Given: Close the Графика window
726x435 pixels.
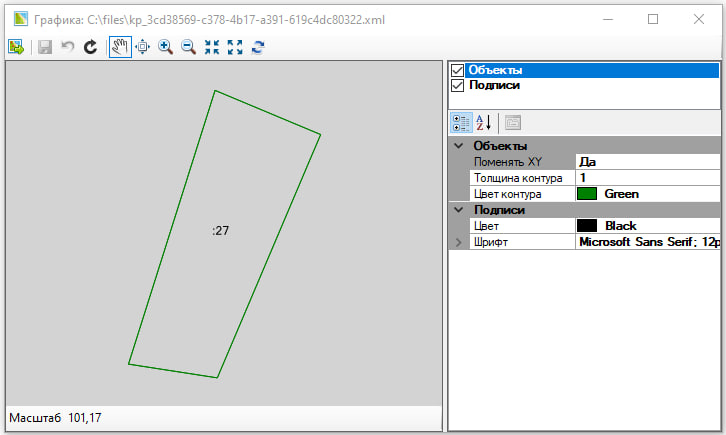Looking at the screenshot, I should [x=699, y=19].
